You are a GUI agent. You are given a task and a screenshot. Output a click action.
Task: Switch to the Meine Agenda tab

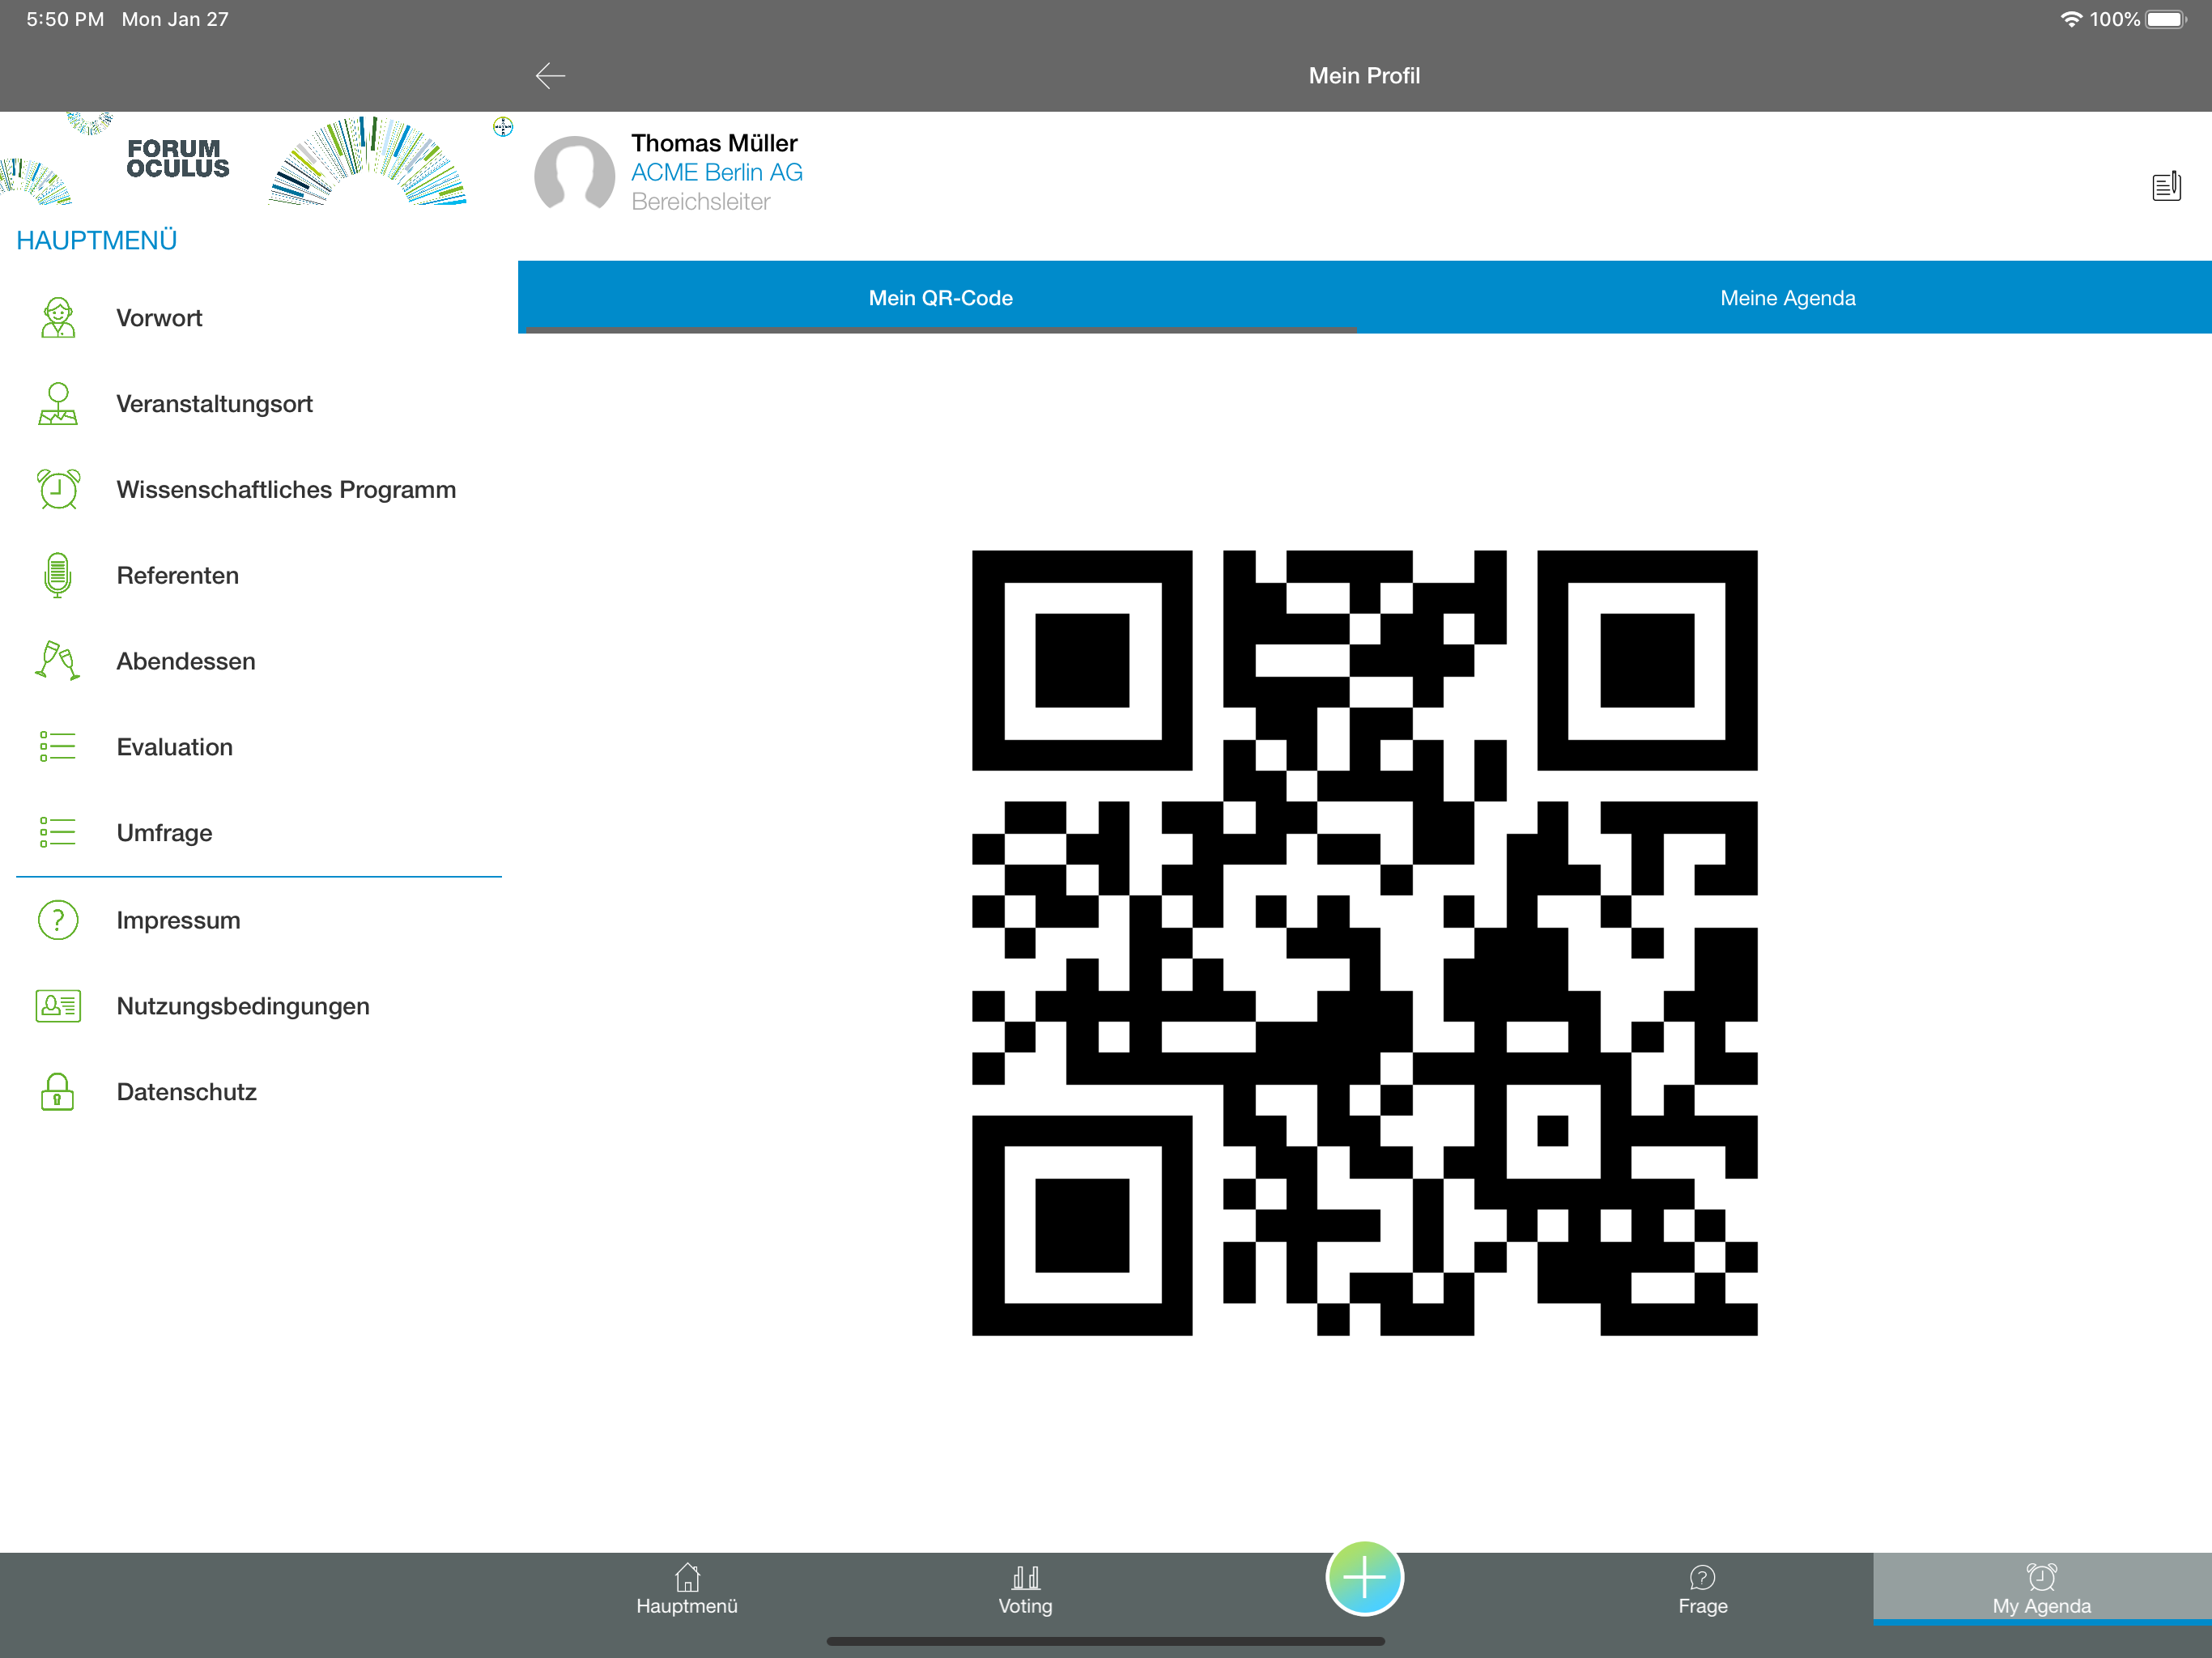pos(1787,298)
